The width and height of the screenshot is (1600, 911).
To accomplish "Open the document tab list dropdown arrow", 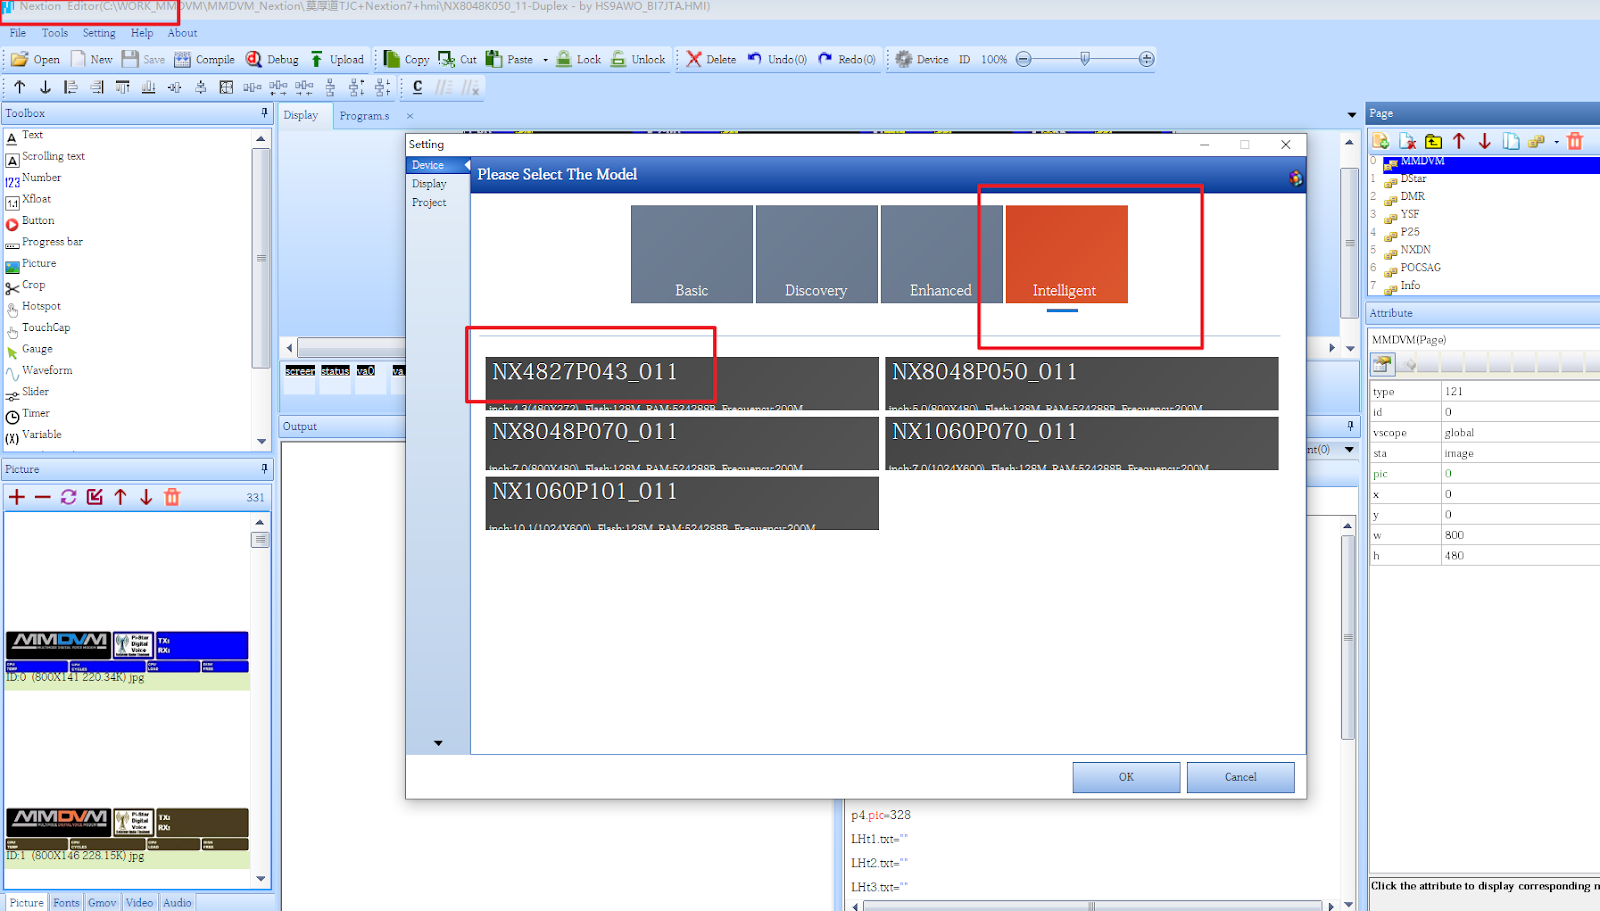I will pyautogui.click(x=1352, y=115).
